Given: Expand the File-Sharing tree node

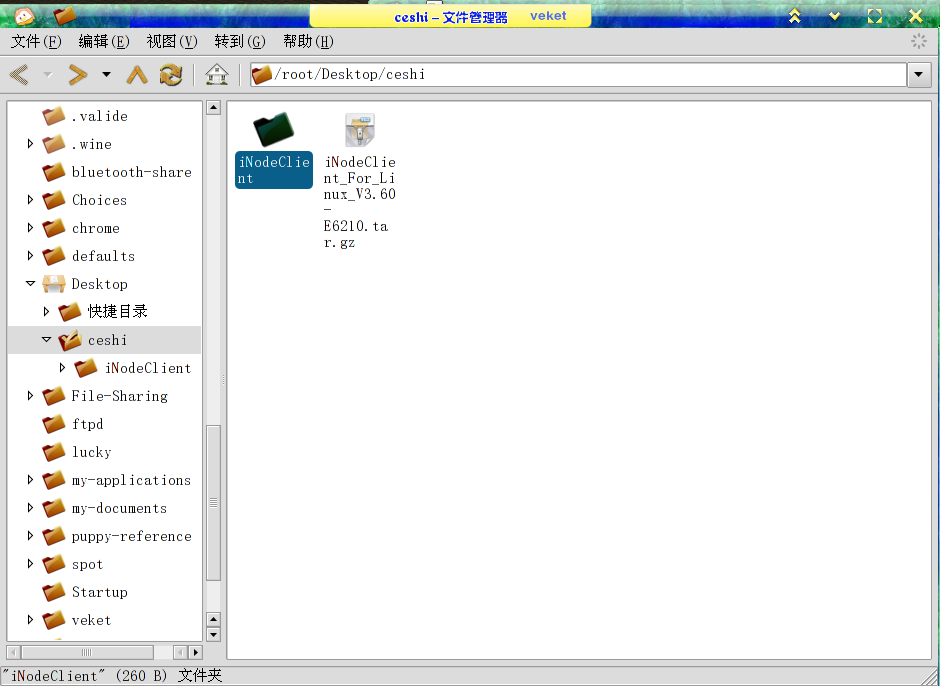Looking at the screenshot, I should coord(30,396).
